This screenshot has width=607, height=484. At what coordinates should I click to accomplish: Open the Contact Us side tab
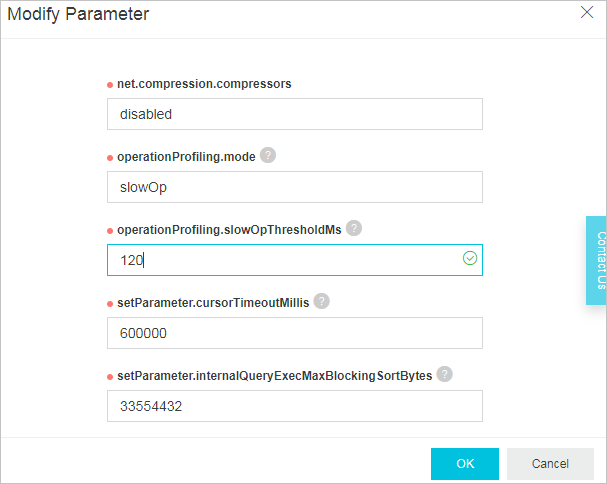(597, 261)
